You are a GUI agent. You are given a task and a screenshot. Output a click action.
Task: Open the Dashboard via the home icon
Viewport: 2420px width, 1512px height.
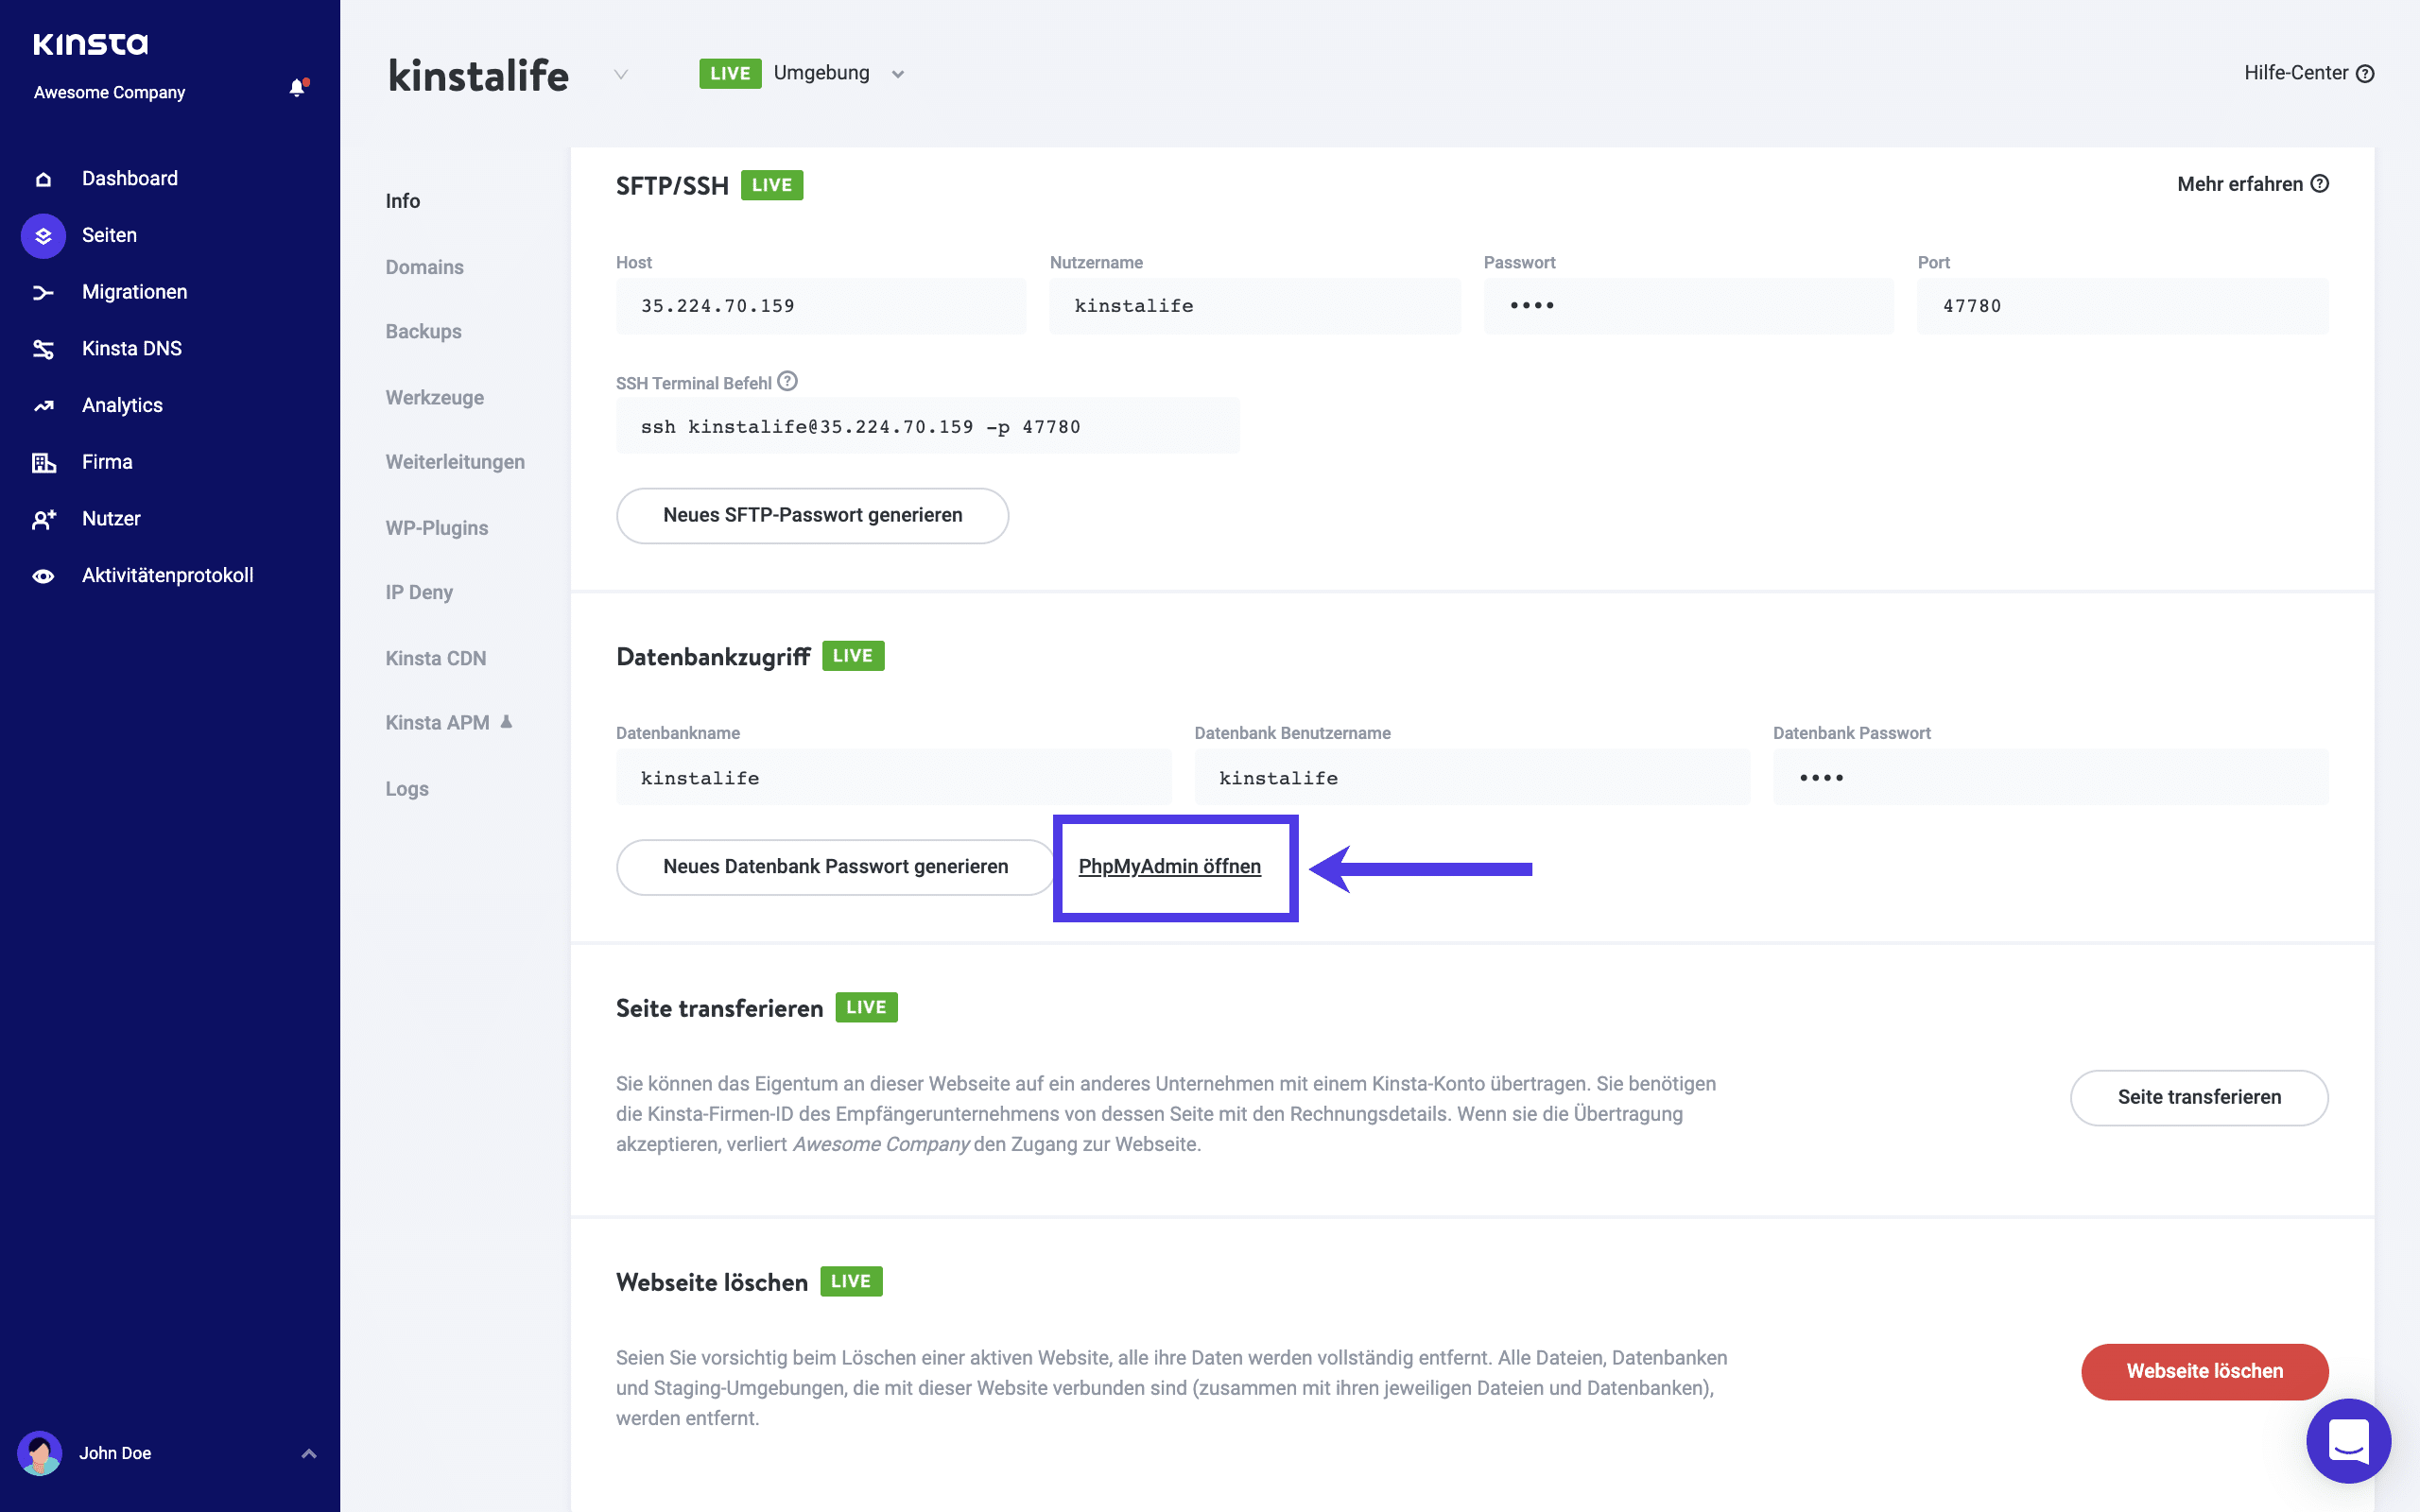pos(43,178)
